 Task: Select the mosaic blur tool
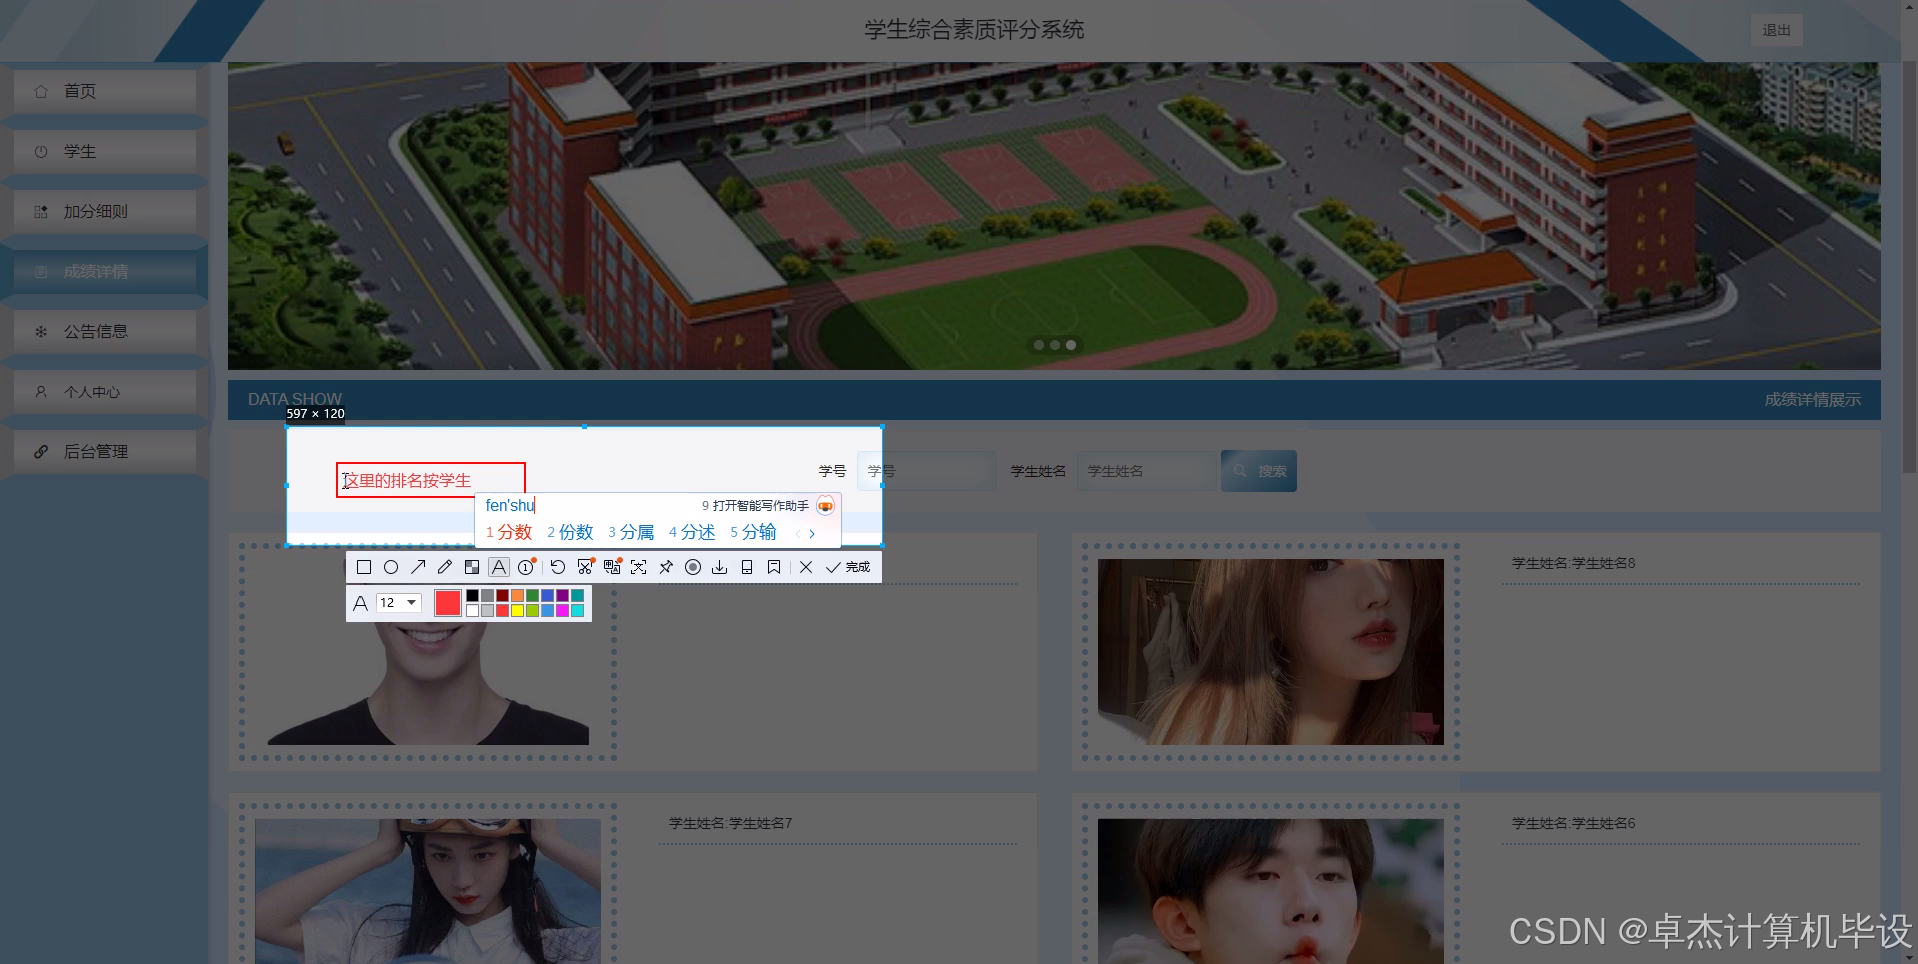(x=472, y=567)
